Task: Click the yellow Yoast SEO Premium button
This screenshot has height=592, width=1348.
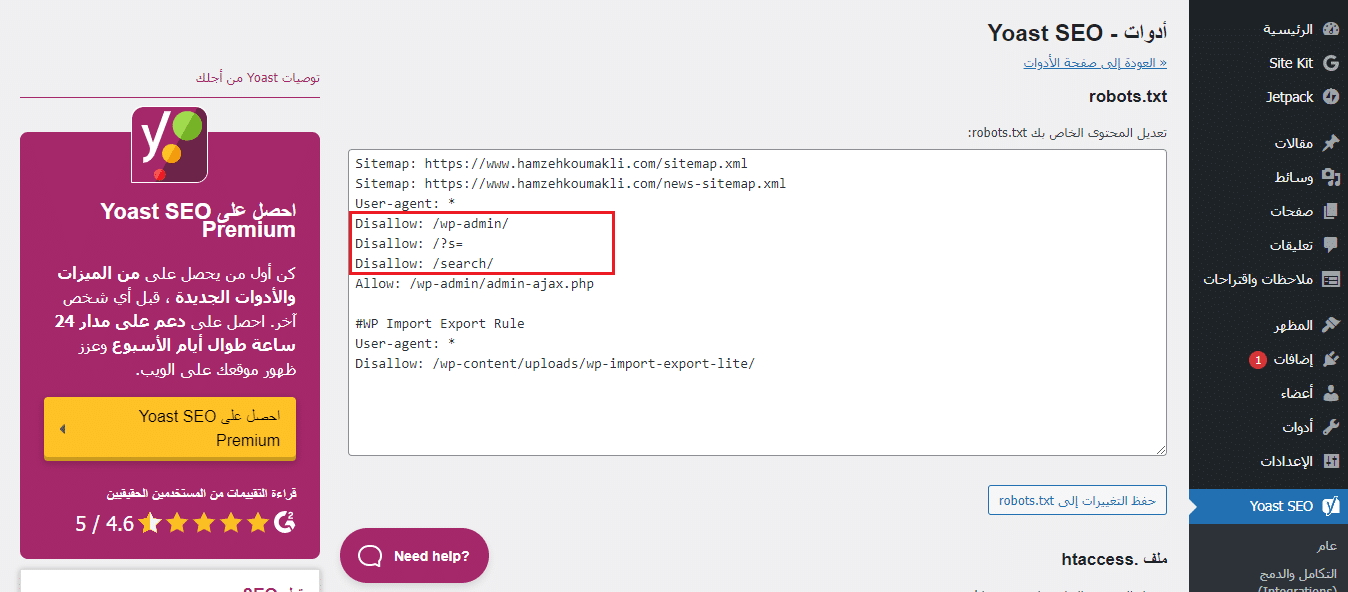Action: click(x=170, y=428)
